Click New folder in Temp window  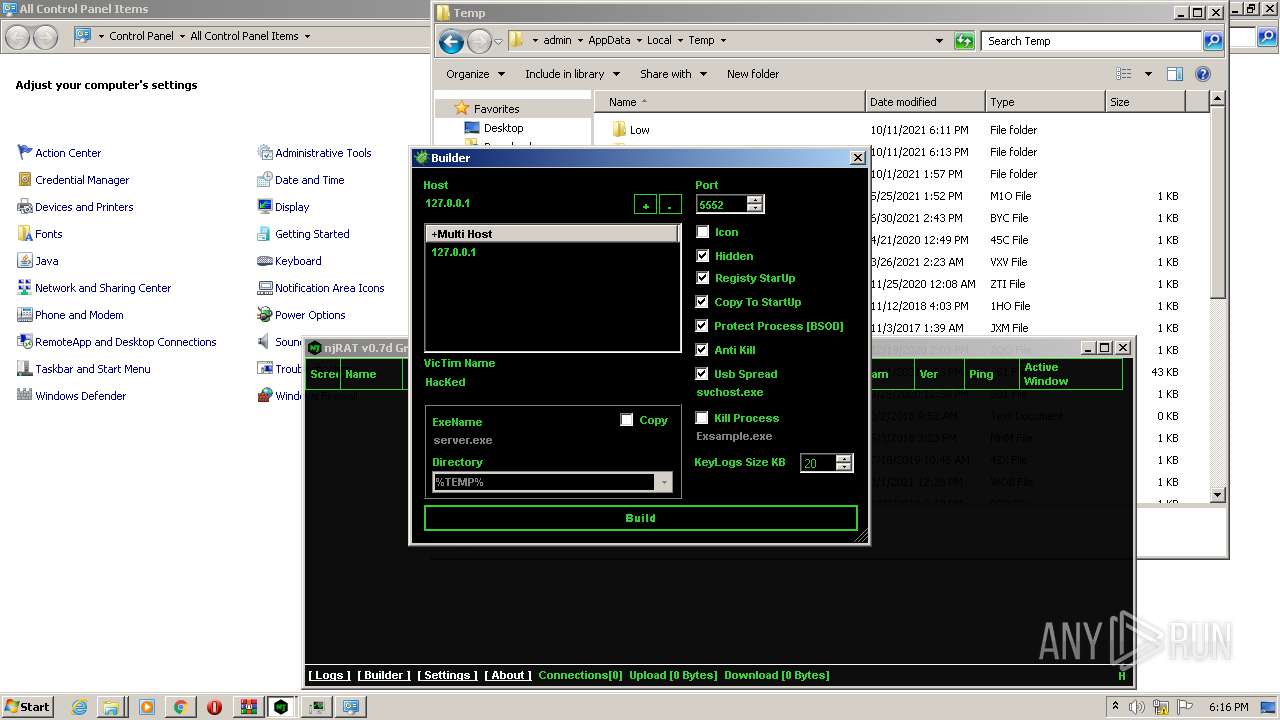pos(753,74)
